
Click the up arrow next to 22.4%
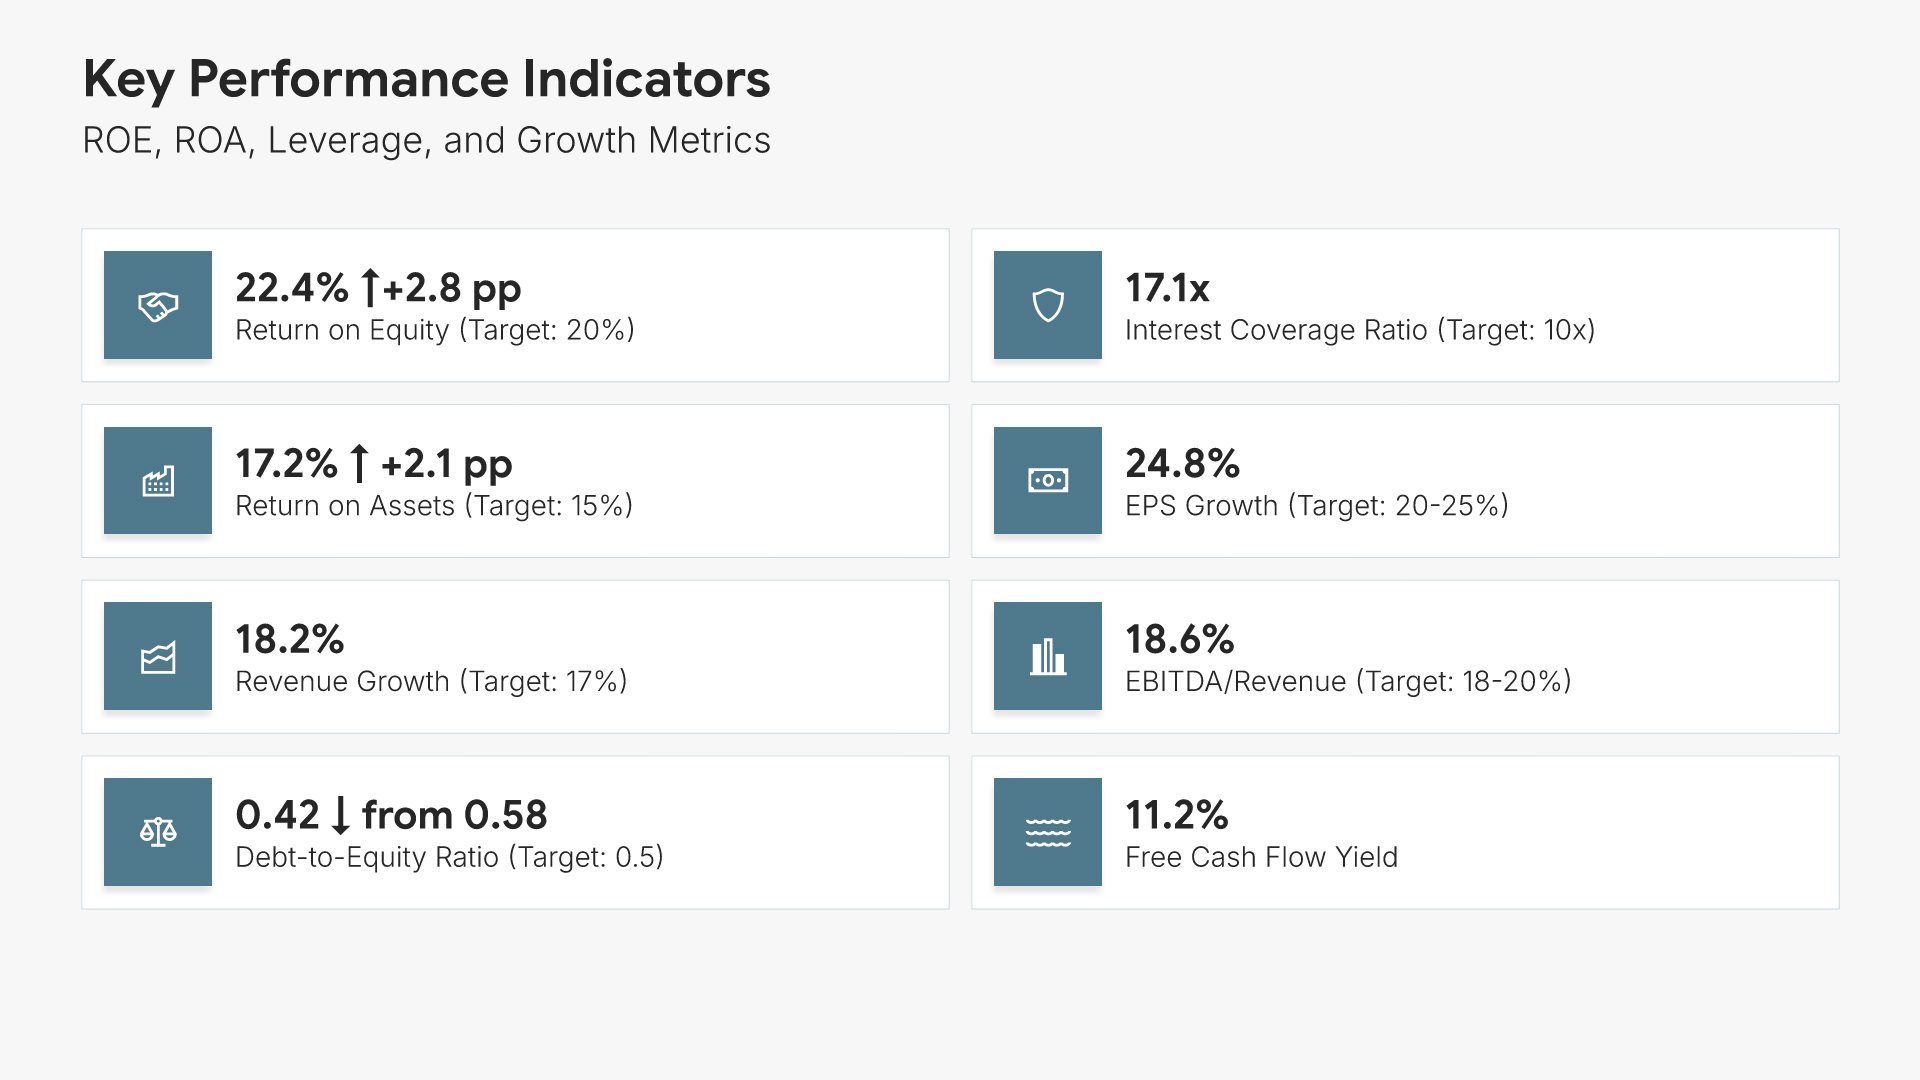pos(370,288)
